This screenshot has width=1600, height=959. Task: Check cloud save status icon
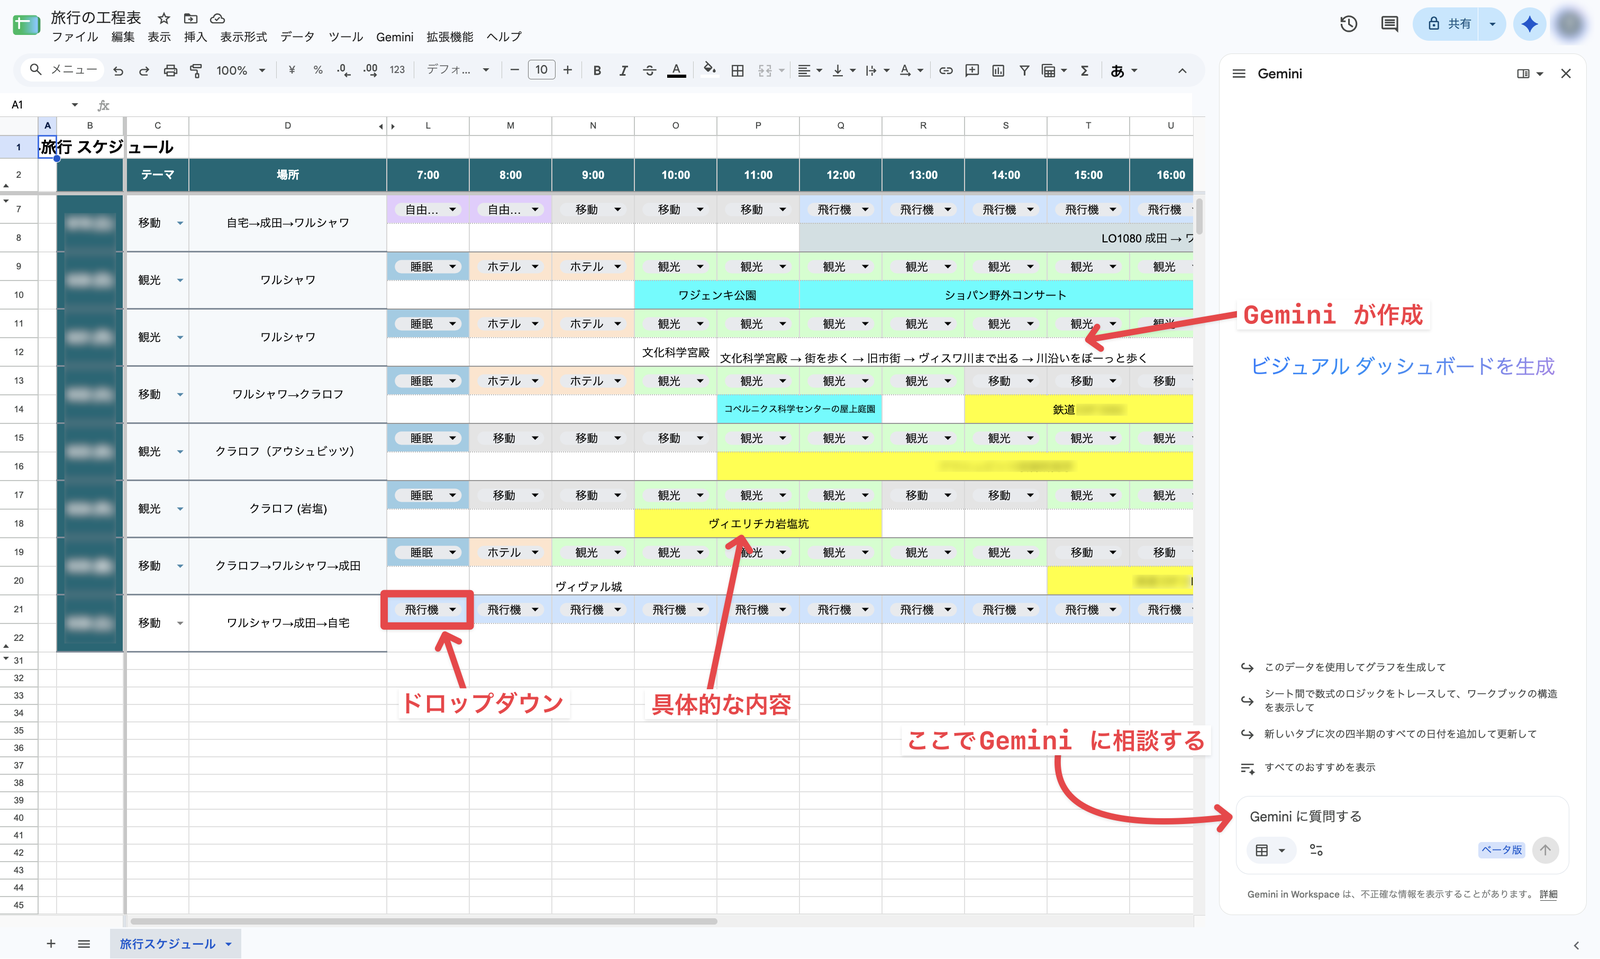pos(217,18)
